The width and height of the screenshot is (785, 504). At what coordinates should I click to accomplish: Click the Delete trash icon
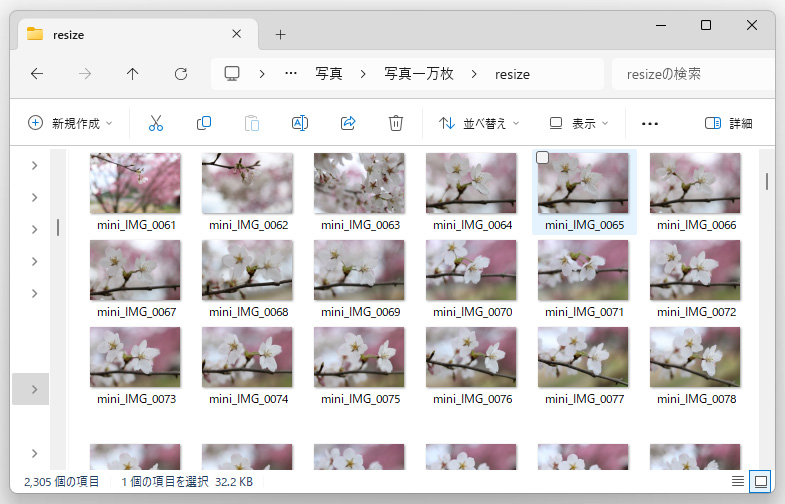click(396, 123)
